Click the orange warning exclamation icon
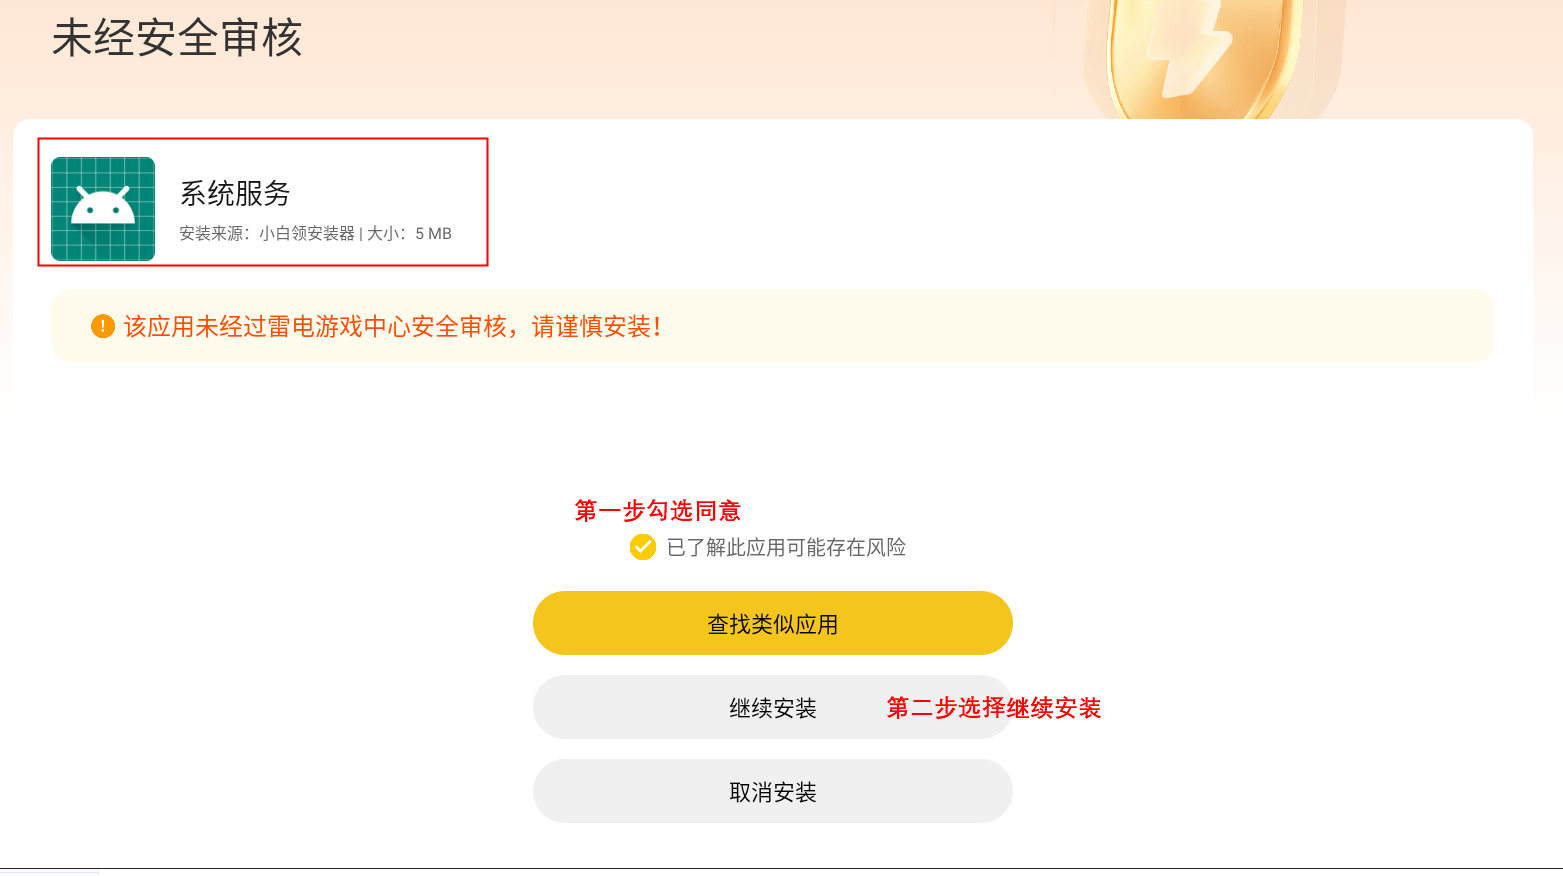The height and width of the screenshot is (876, 1563). [103, 326]
